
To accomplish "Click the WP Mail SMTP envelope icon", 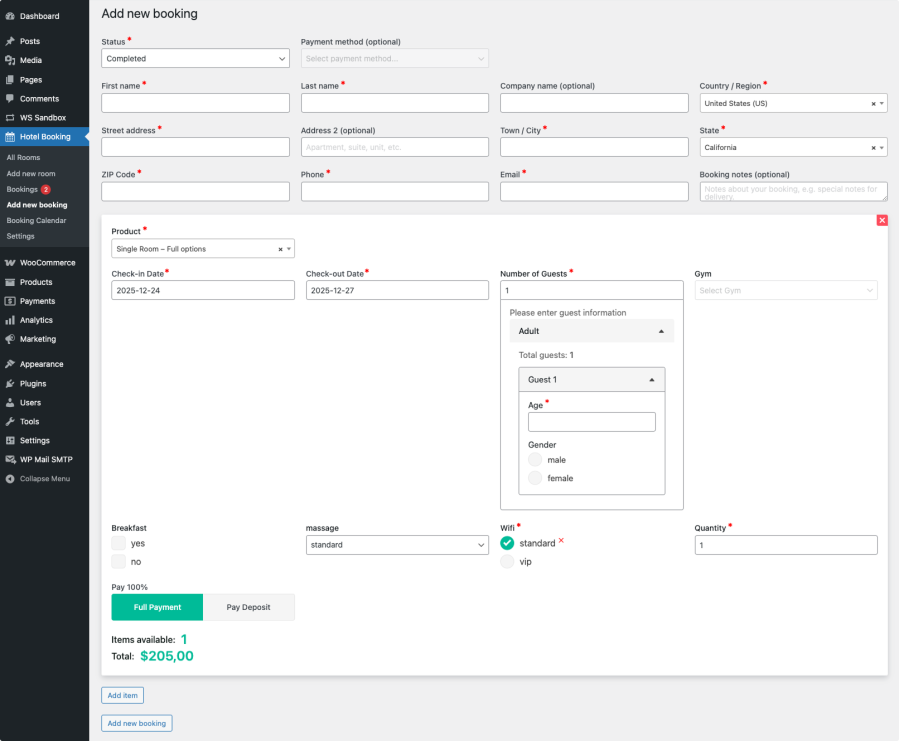I will pos(10,459).
